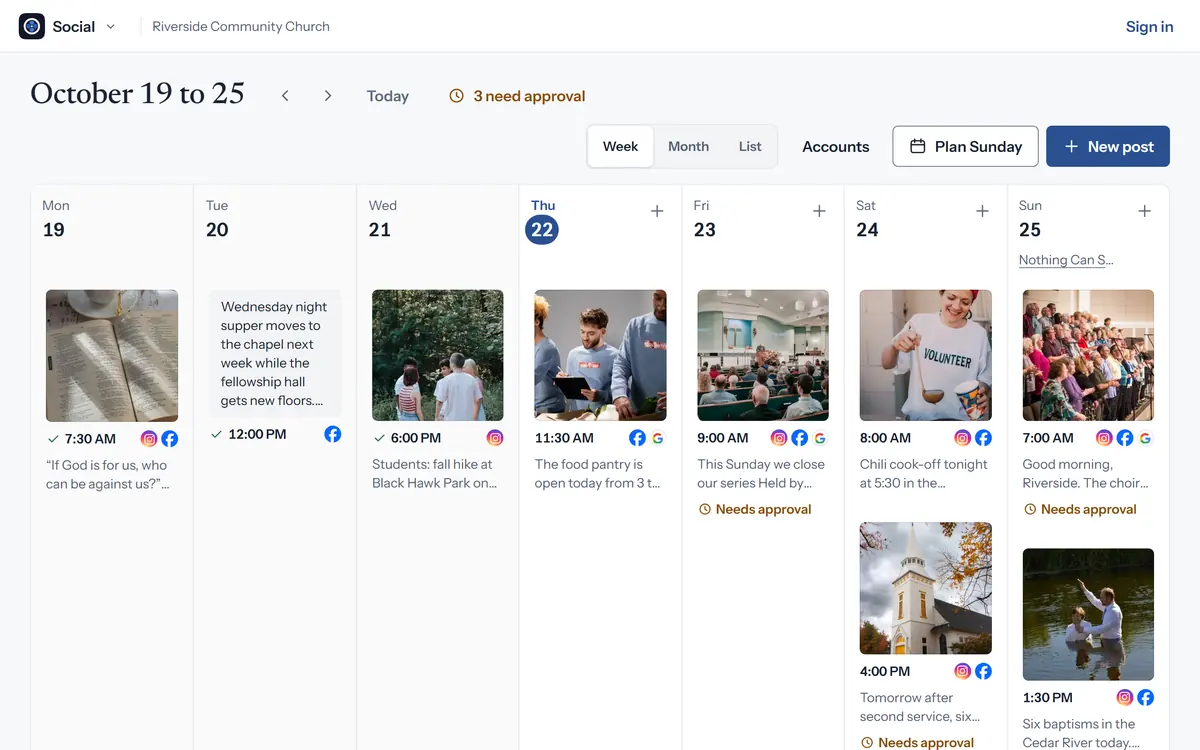Open Accounts
Image resolution: width=1200 pixels, height=750 pixels.
(x=836, y=146)
